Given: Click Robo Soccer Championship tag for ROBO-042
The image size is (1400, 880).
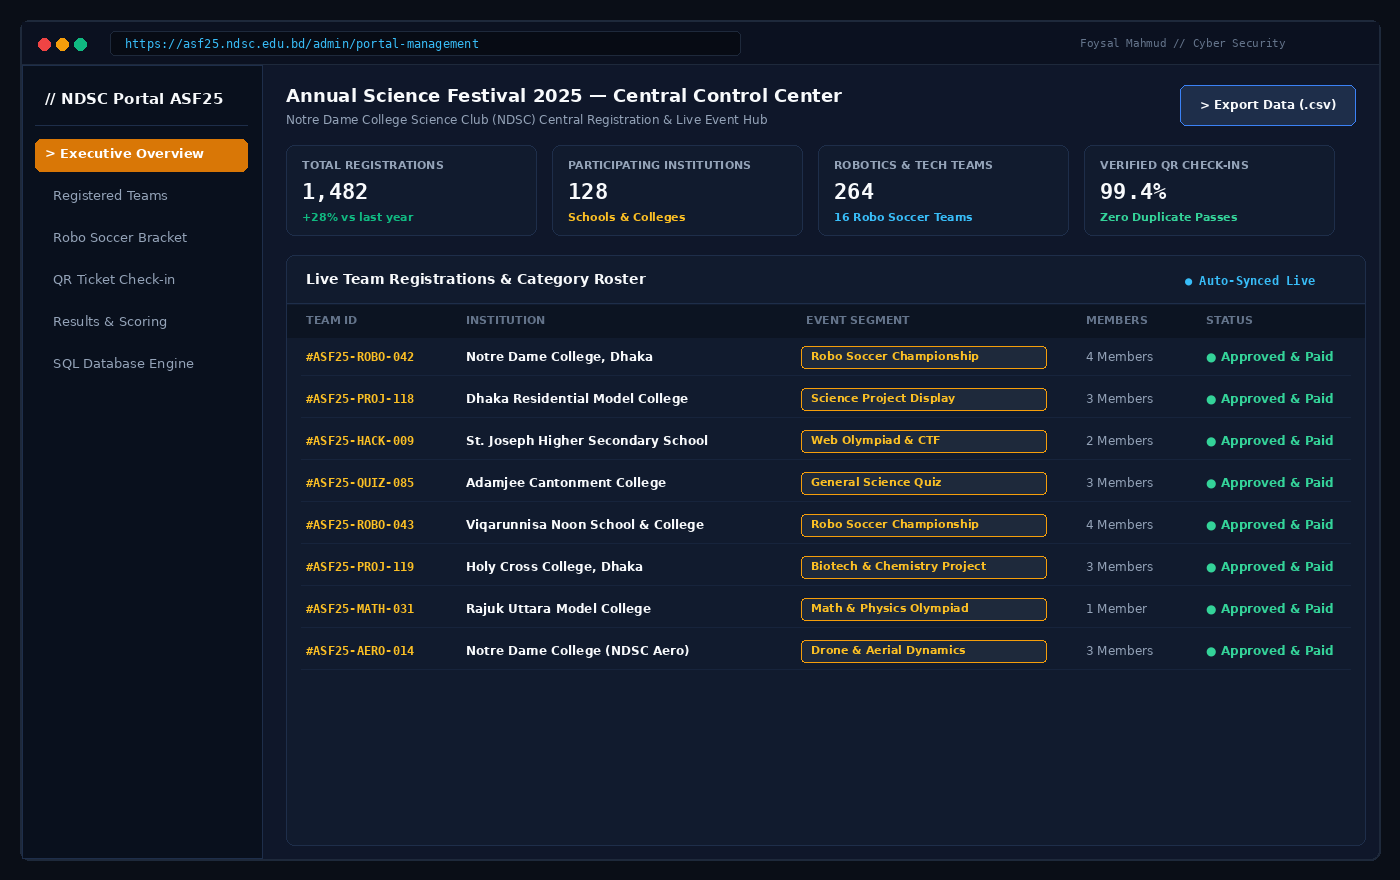Looking at the screenshot, I should [x=924, y=357].
